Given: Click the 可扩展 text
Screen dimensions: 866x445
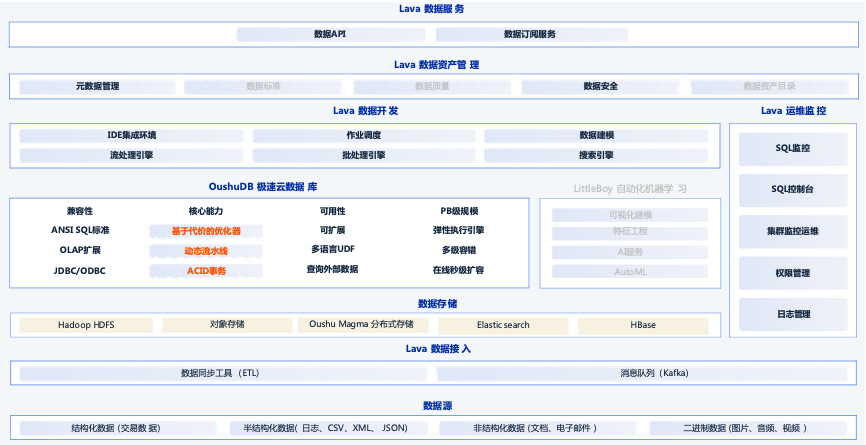Looking at the screenshot, I should (332, 230).
